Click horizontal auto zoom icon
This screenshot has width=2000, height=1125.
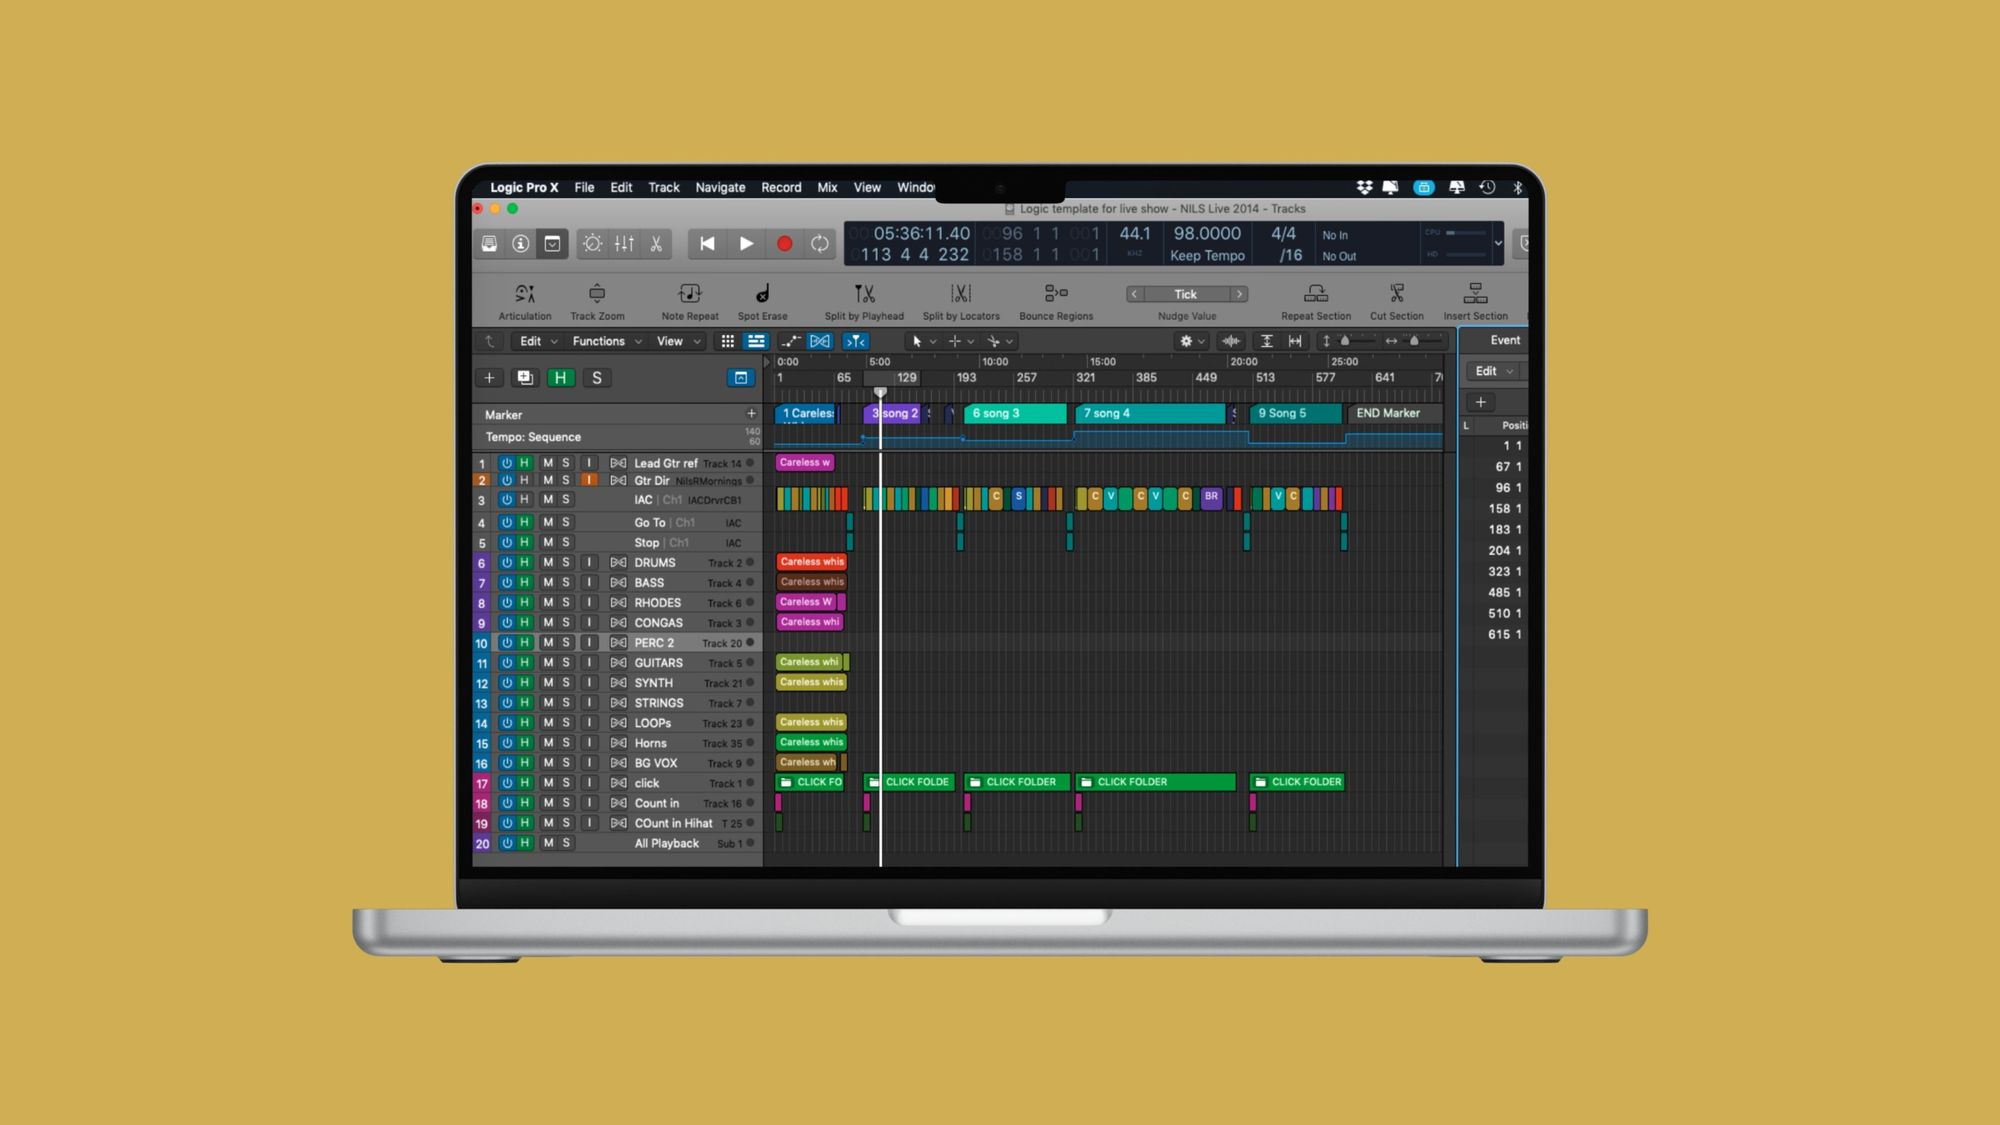1295,342
